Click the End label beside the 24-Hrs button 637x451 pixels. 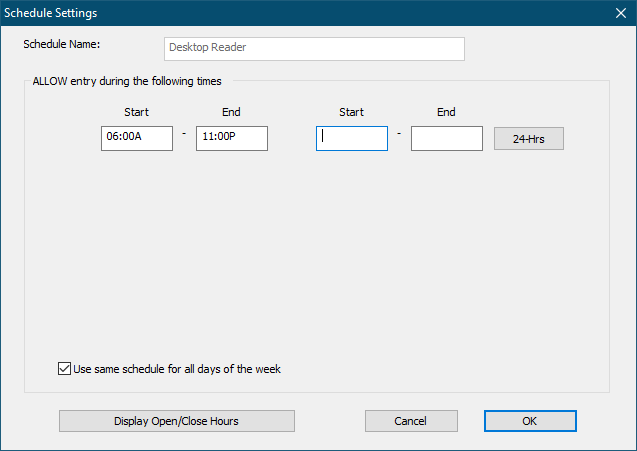point(446,112)
